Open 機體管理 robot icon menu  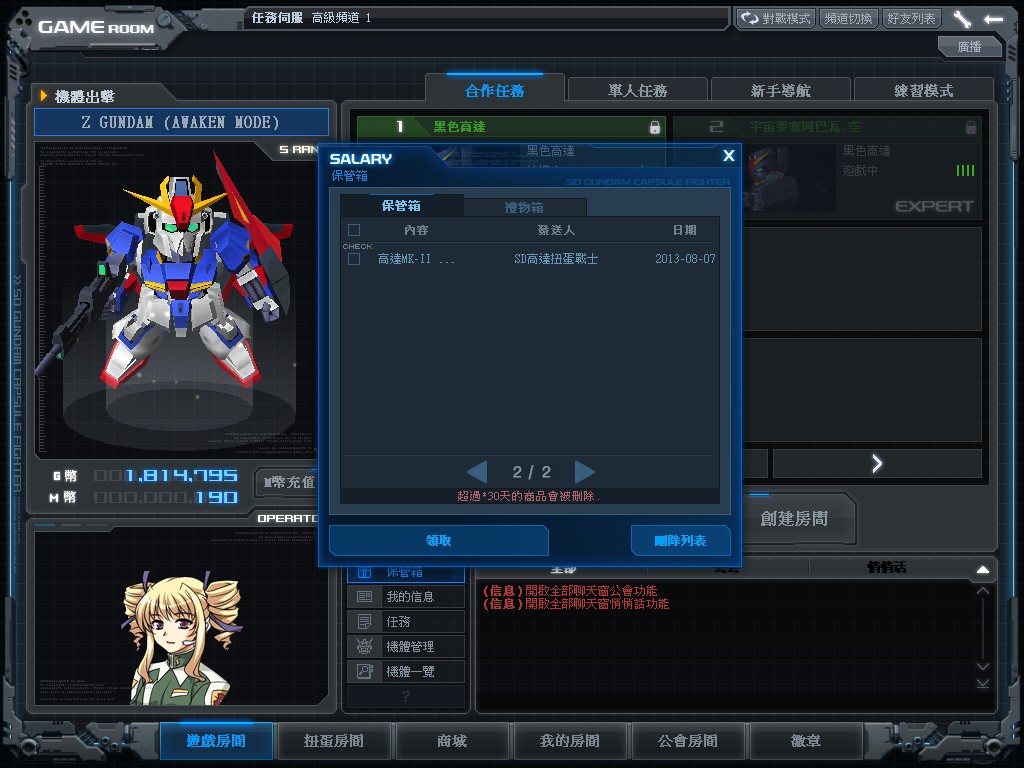[408, 647]
